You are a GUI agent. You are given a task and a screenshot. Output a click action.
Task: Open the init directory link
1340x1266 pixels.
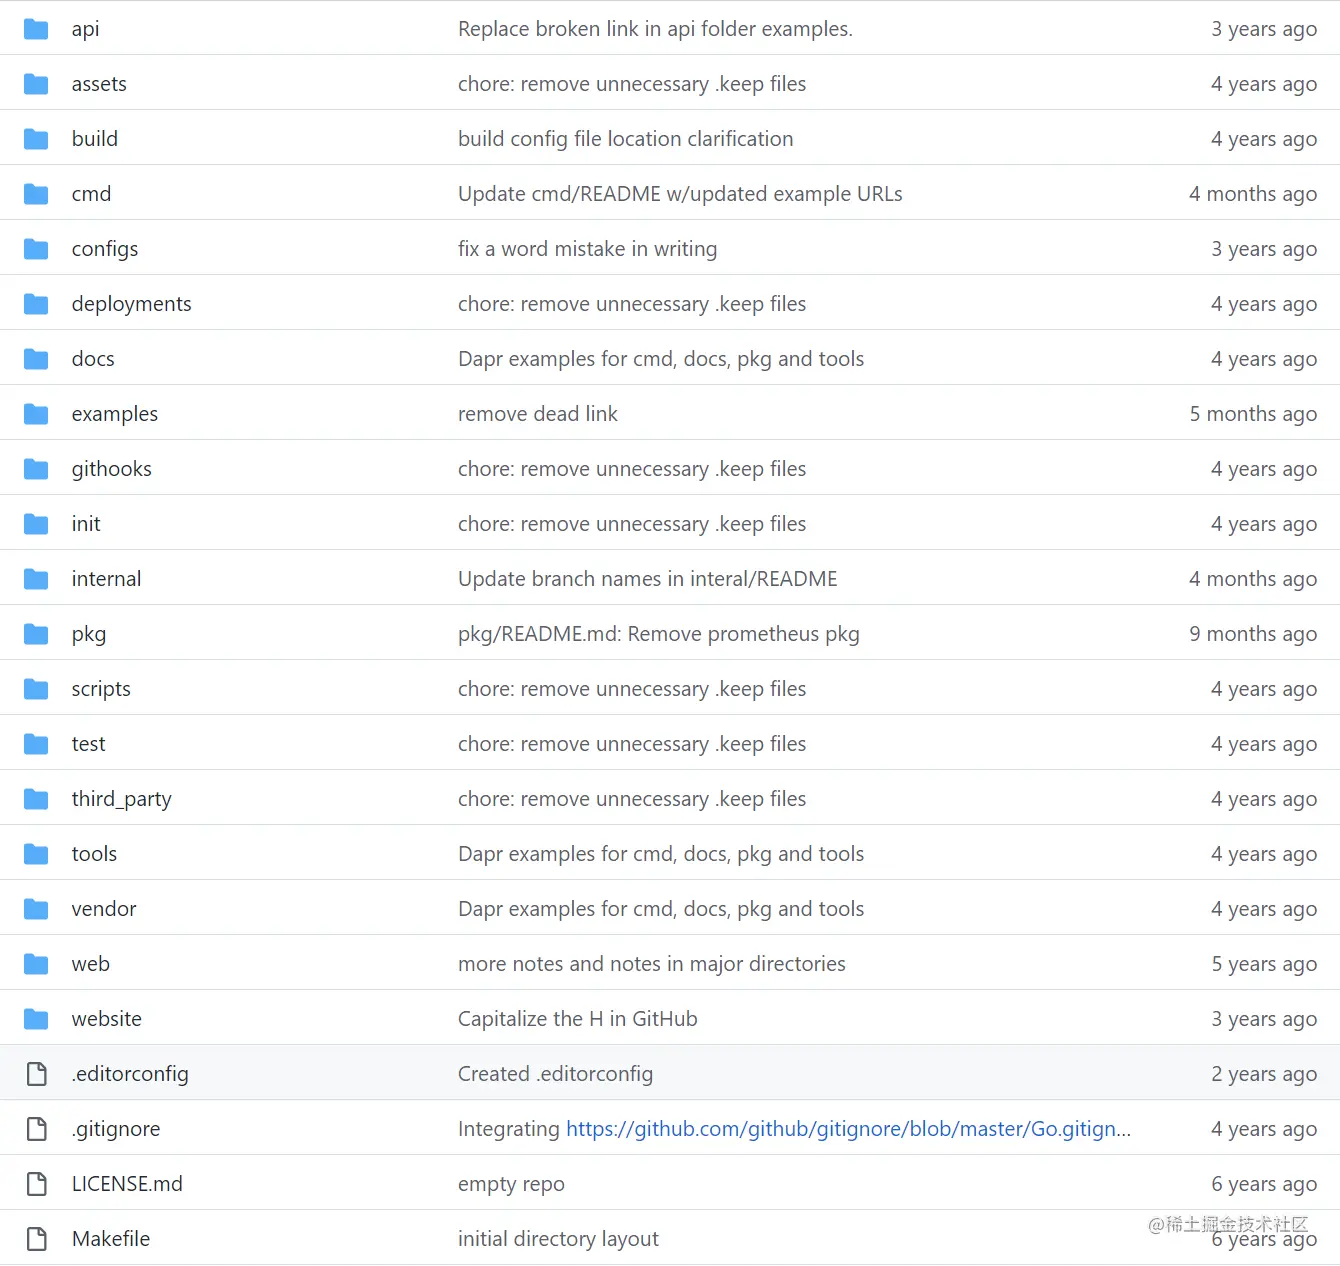[x=86, y=524]
